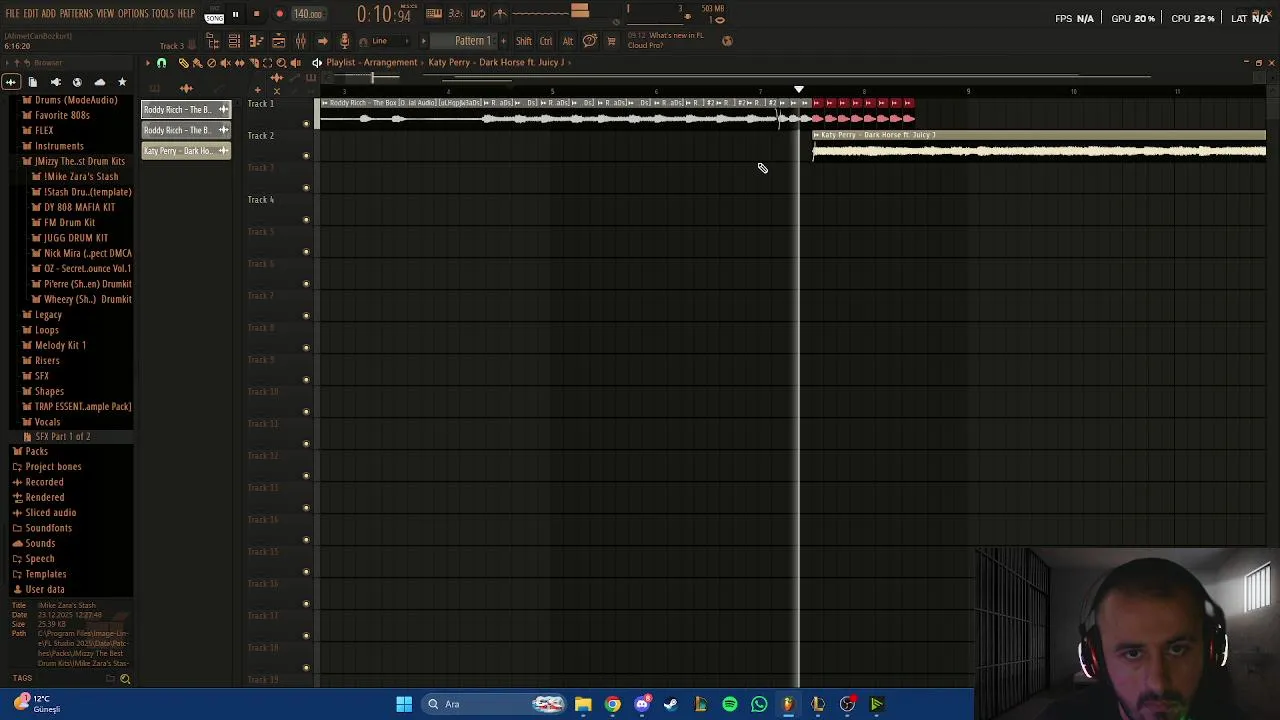
Task: Toggle the Ctrl key modifier button
Action: click(546, 41)
